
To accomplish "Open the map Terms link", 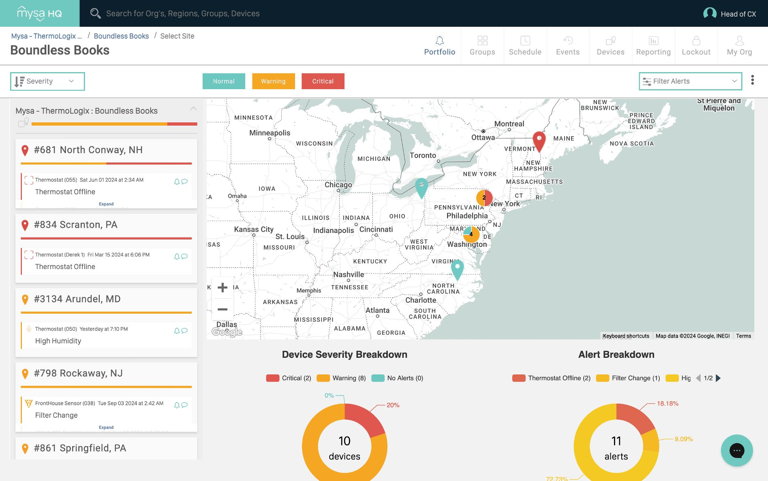I will 743,336.
